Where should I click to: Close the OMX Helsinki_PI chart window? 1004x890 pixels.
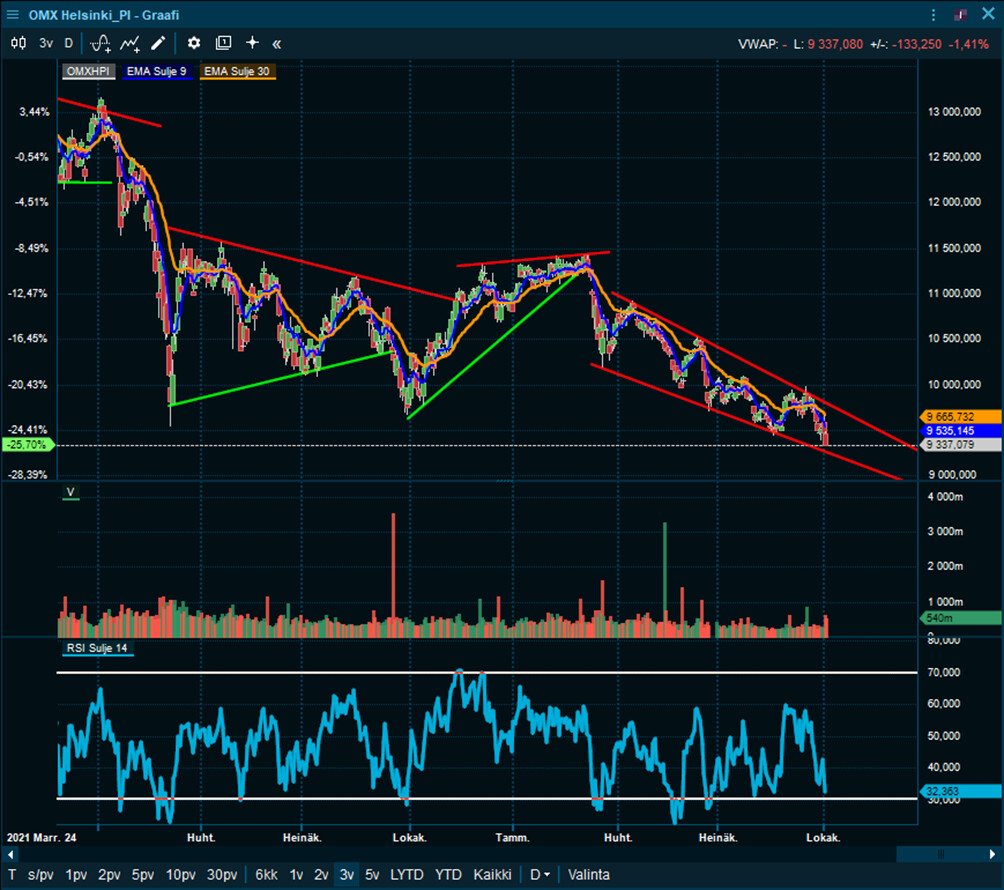pos(988,14)
